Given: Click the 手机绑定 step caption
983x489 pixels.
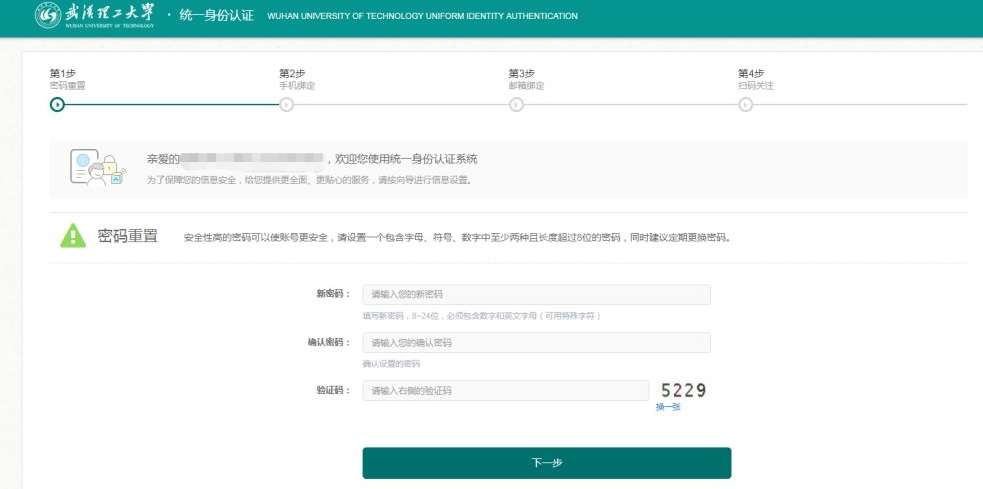Looking at the screenshot, I should click(297, 86).
